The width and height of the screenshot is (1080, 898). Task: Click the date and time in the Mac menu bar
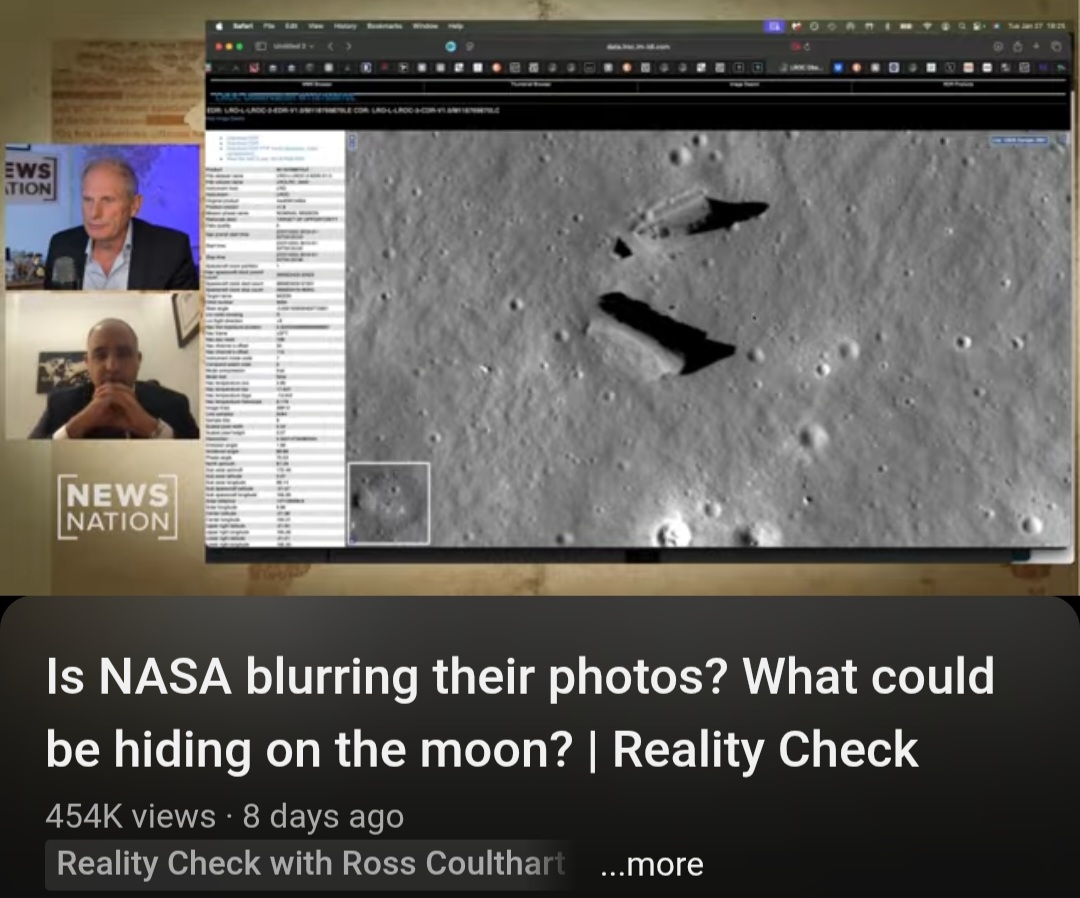(1035, 26)
